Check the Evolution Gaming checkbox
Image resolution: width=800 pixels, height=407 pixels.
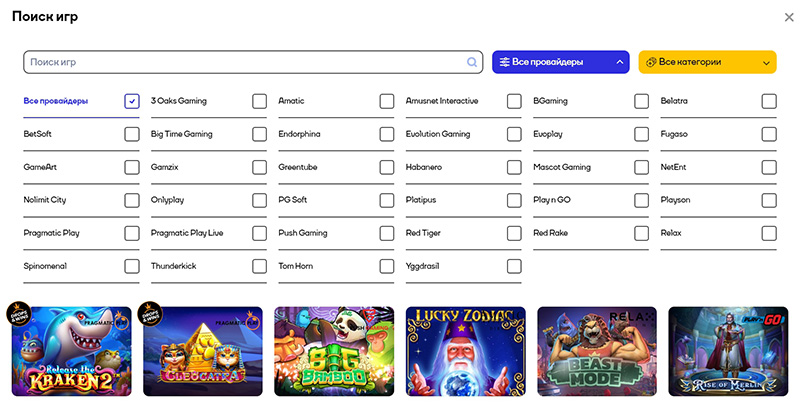(x=514, y=134)
